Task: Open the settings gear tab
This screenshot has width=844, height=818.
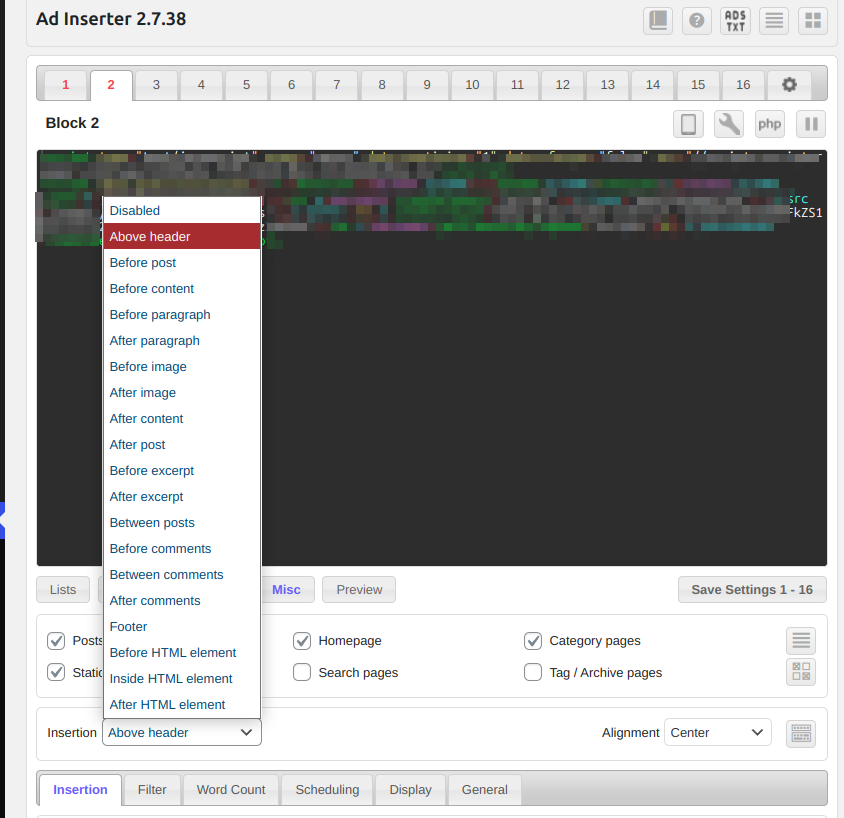Action: coord(789,85)
